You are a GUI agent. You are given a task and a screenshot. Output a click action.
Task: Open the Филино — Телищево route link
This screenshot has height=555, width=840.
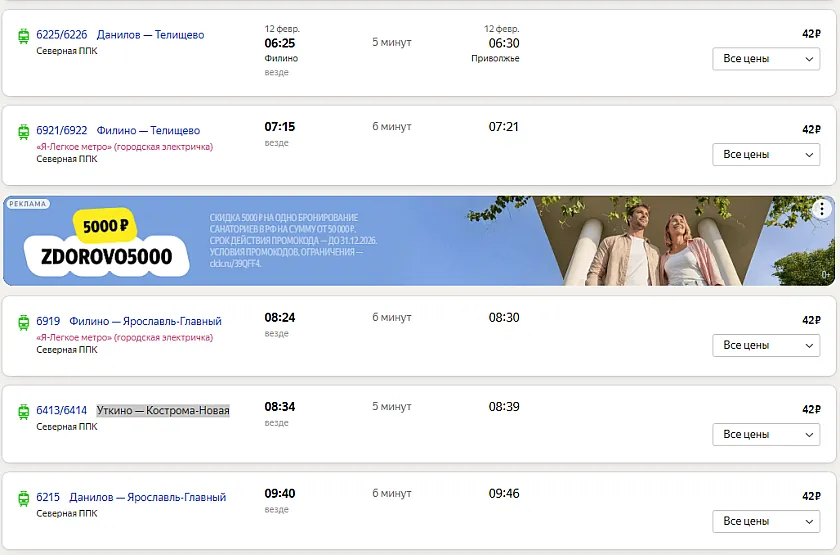coord(148,131)
